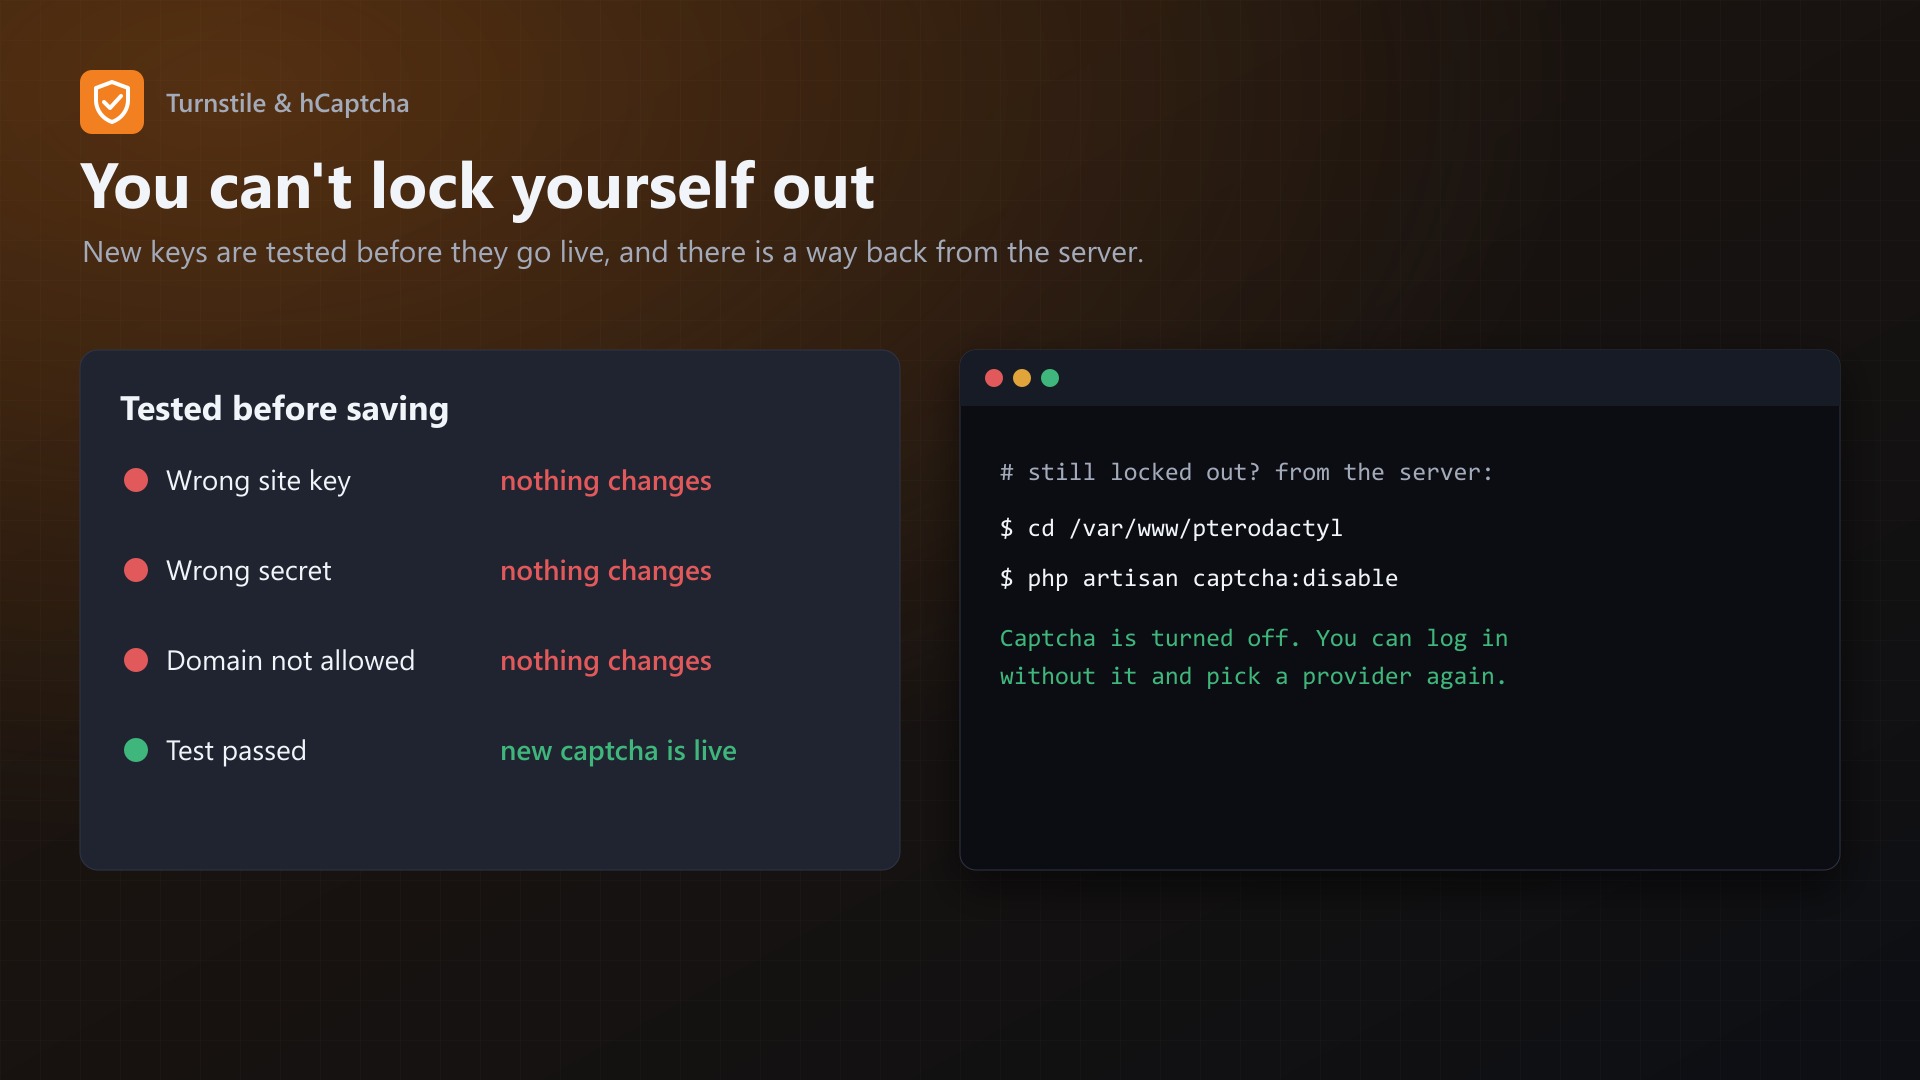Viewport: 1920px width, 1080px height.
Task: Click 'nothing changes' next to Wrong secret
Action: [x=606, y=571]
